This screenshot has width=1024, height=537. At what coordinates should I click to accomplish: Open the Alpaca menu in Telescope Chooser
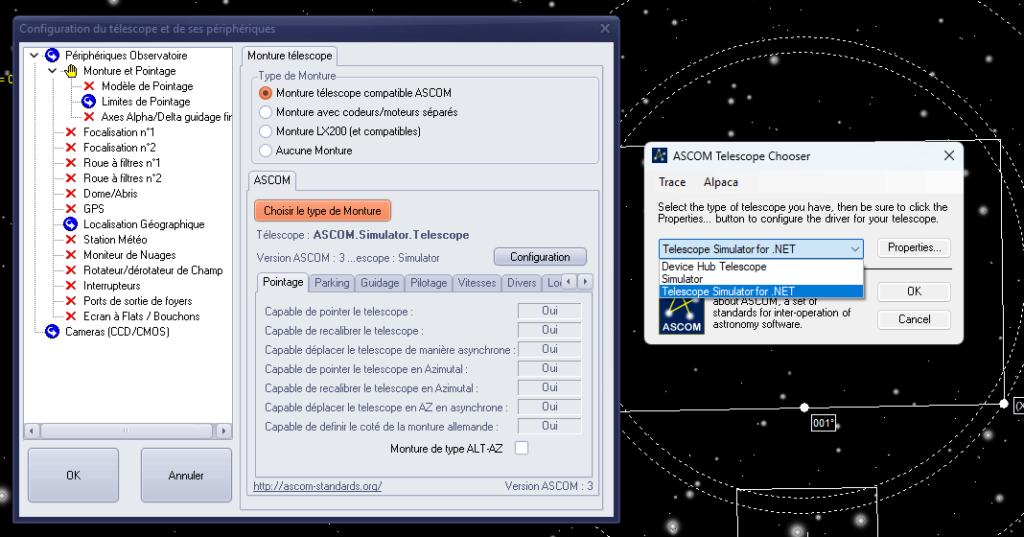tap(720, 182)
